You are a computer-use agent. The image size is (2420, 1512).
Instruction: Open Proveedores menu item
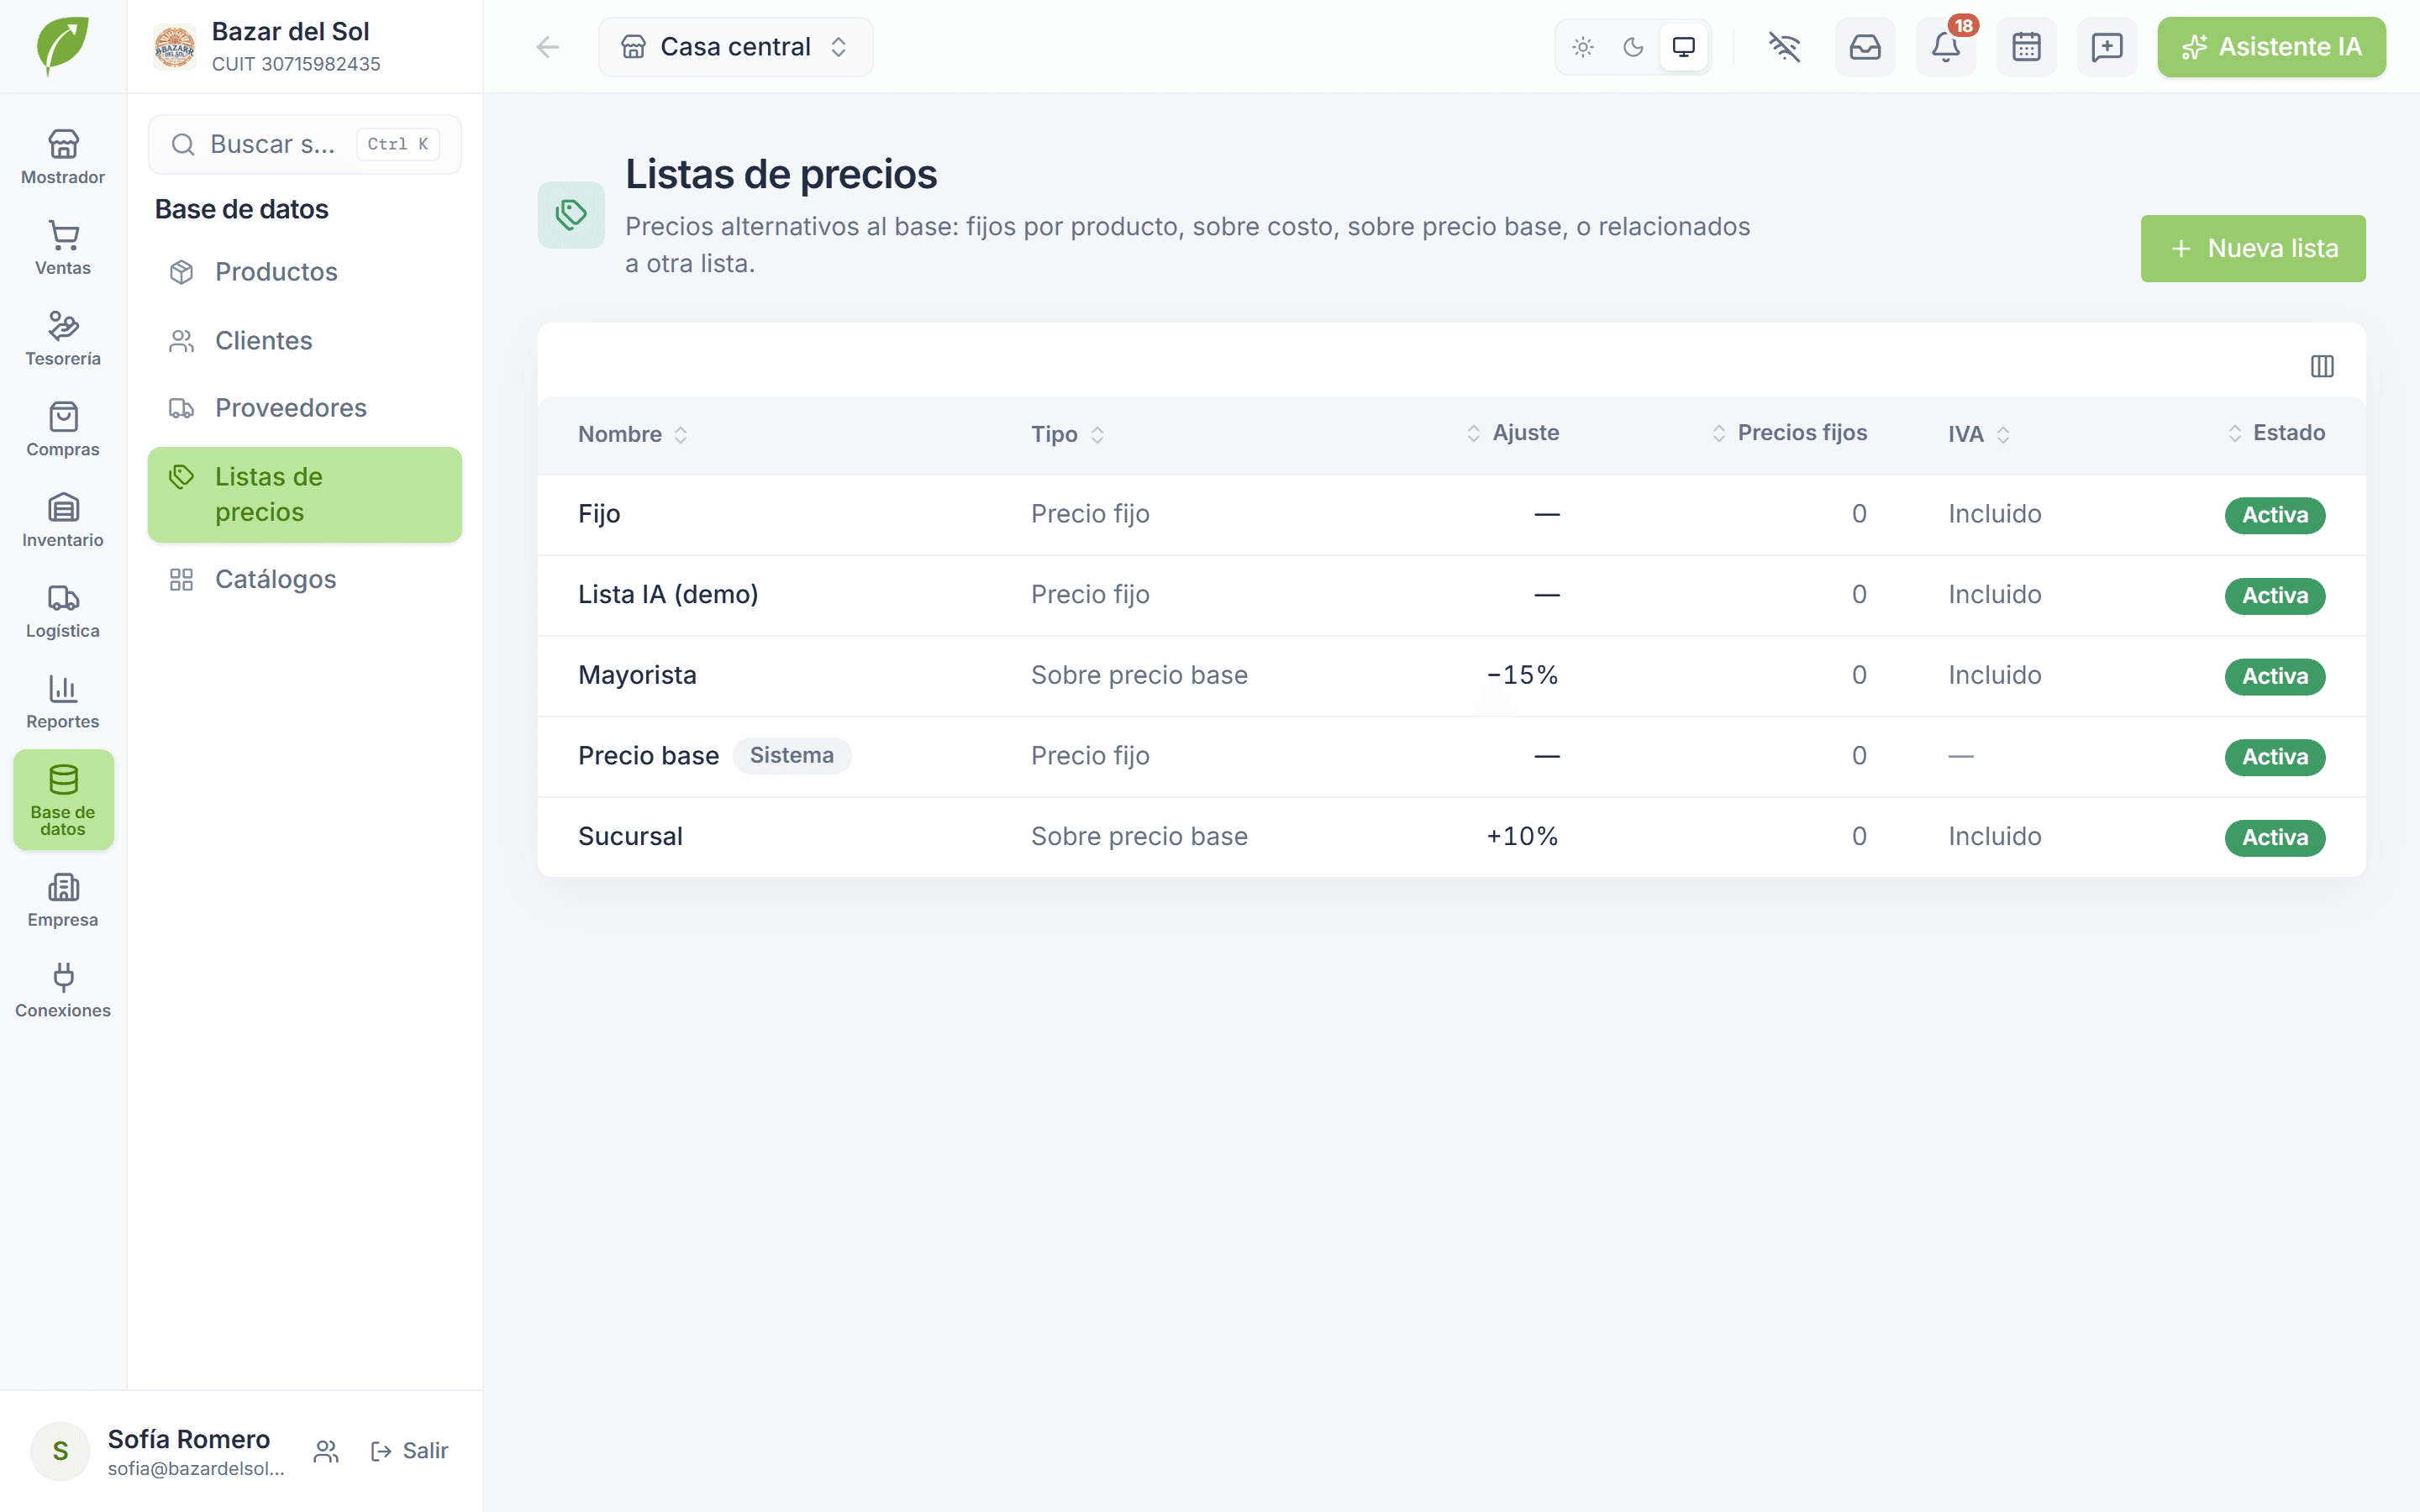304,408
